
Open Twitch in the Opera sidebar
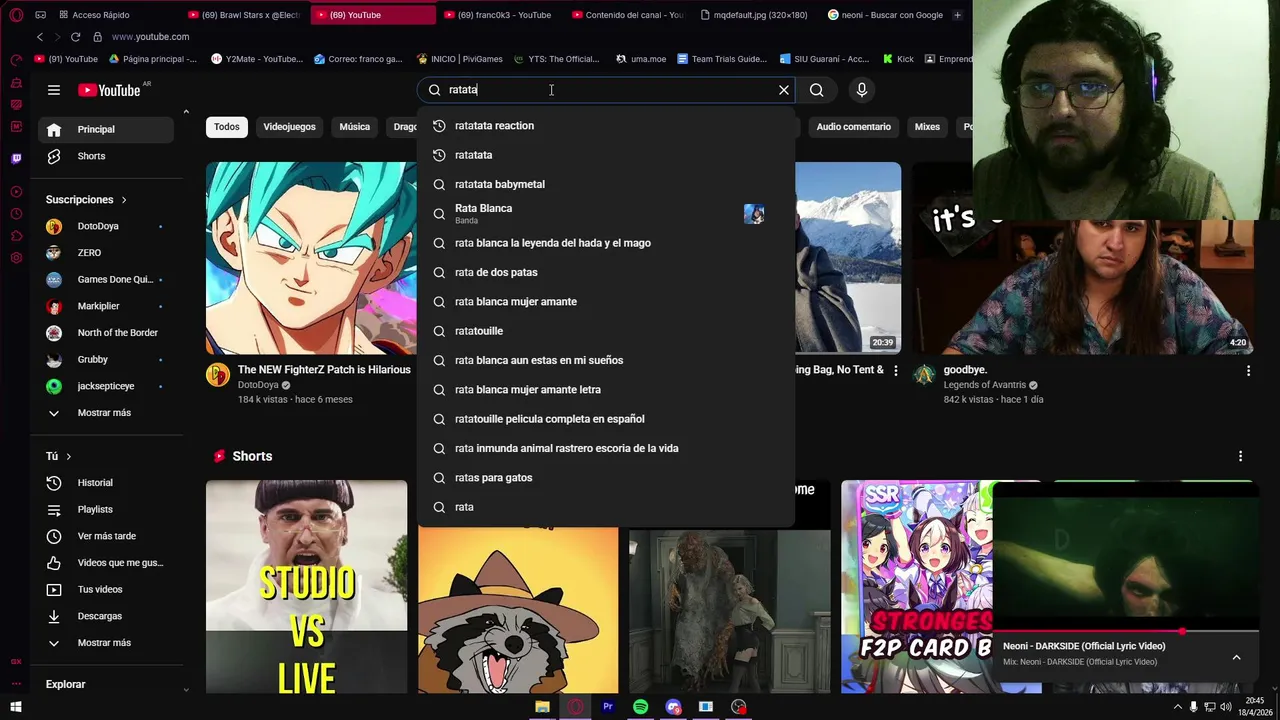(16, 158)
